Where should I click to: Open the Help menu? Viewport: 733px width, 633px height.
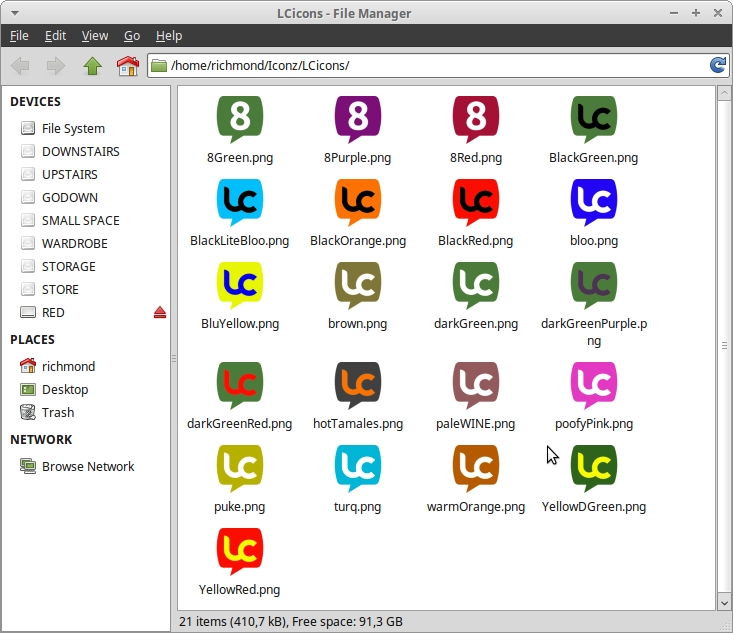pyautogui.click(x=169, y=35)
